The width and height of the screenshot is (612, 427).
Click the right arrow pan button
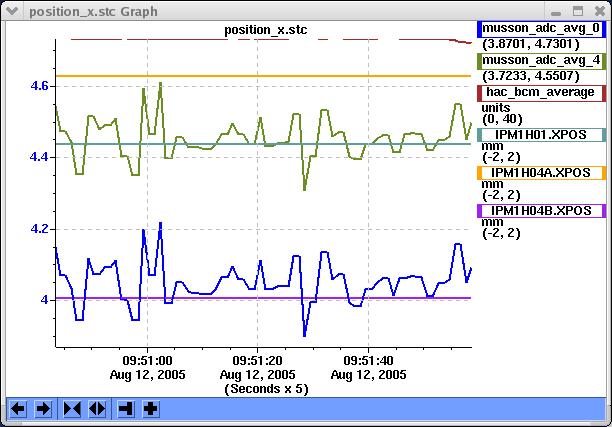click(x=43, y=409)
